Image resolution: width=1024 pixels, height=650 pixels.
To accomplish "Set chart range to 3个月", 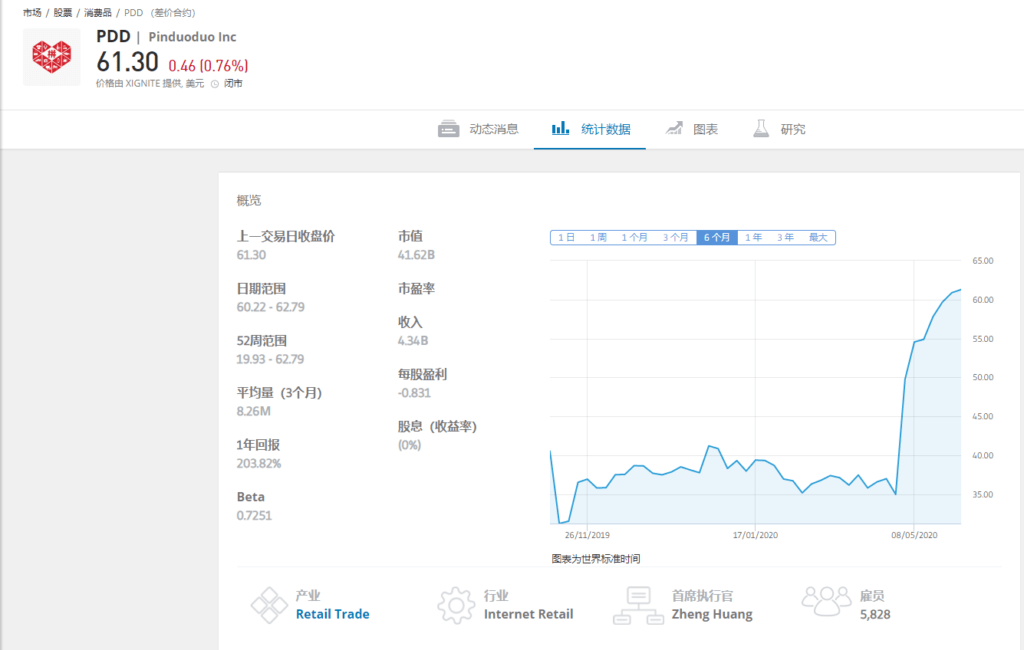I will pos(675,237).
